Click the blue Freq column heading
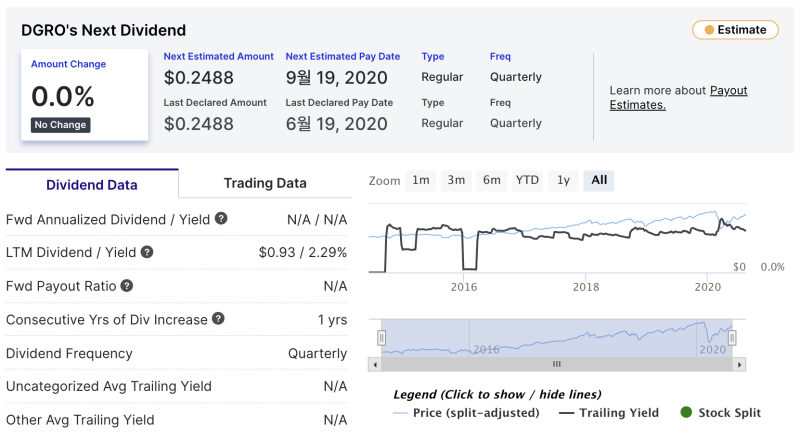Screen dimensions: 800x439 (x=500, y=56)
